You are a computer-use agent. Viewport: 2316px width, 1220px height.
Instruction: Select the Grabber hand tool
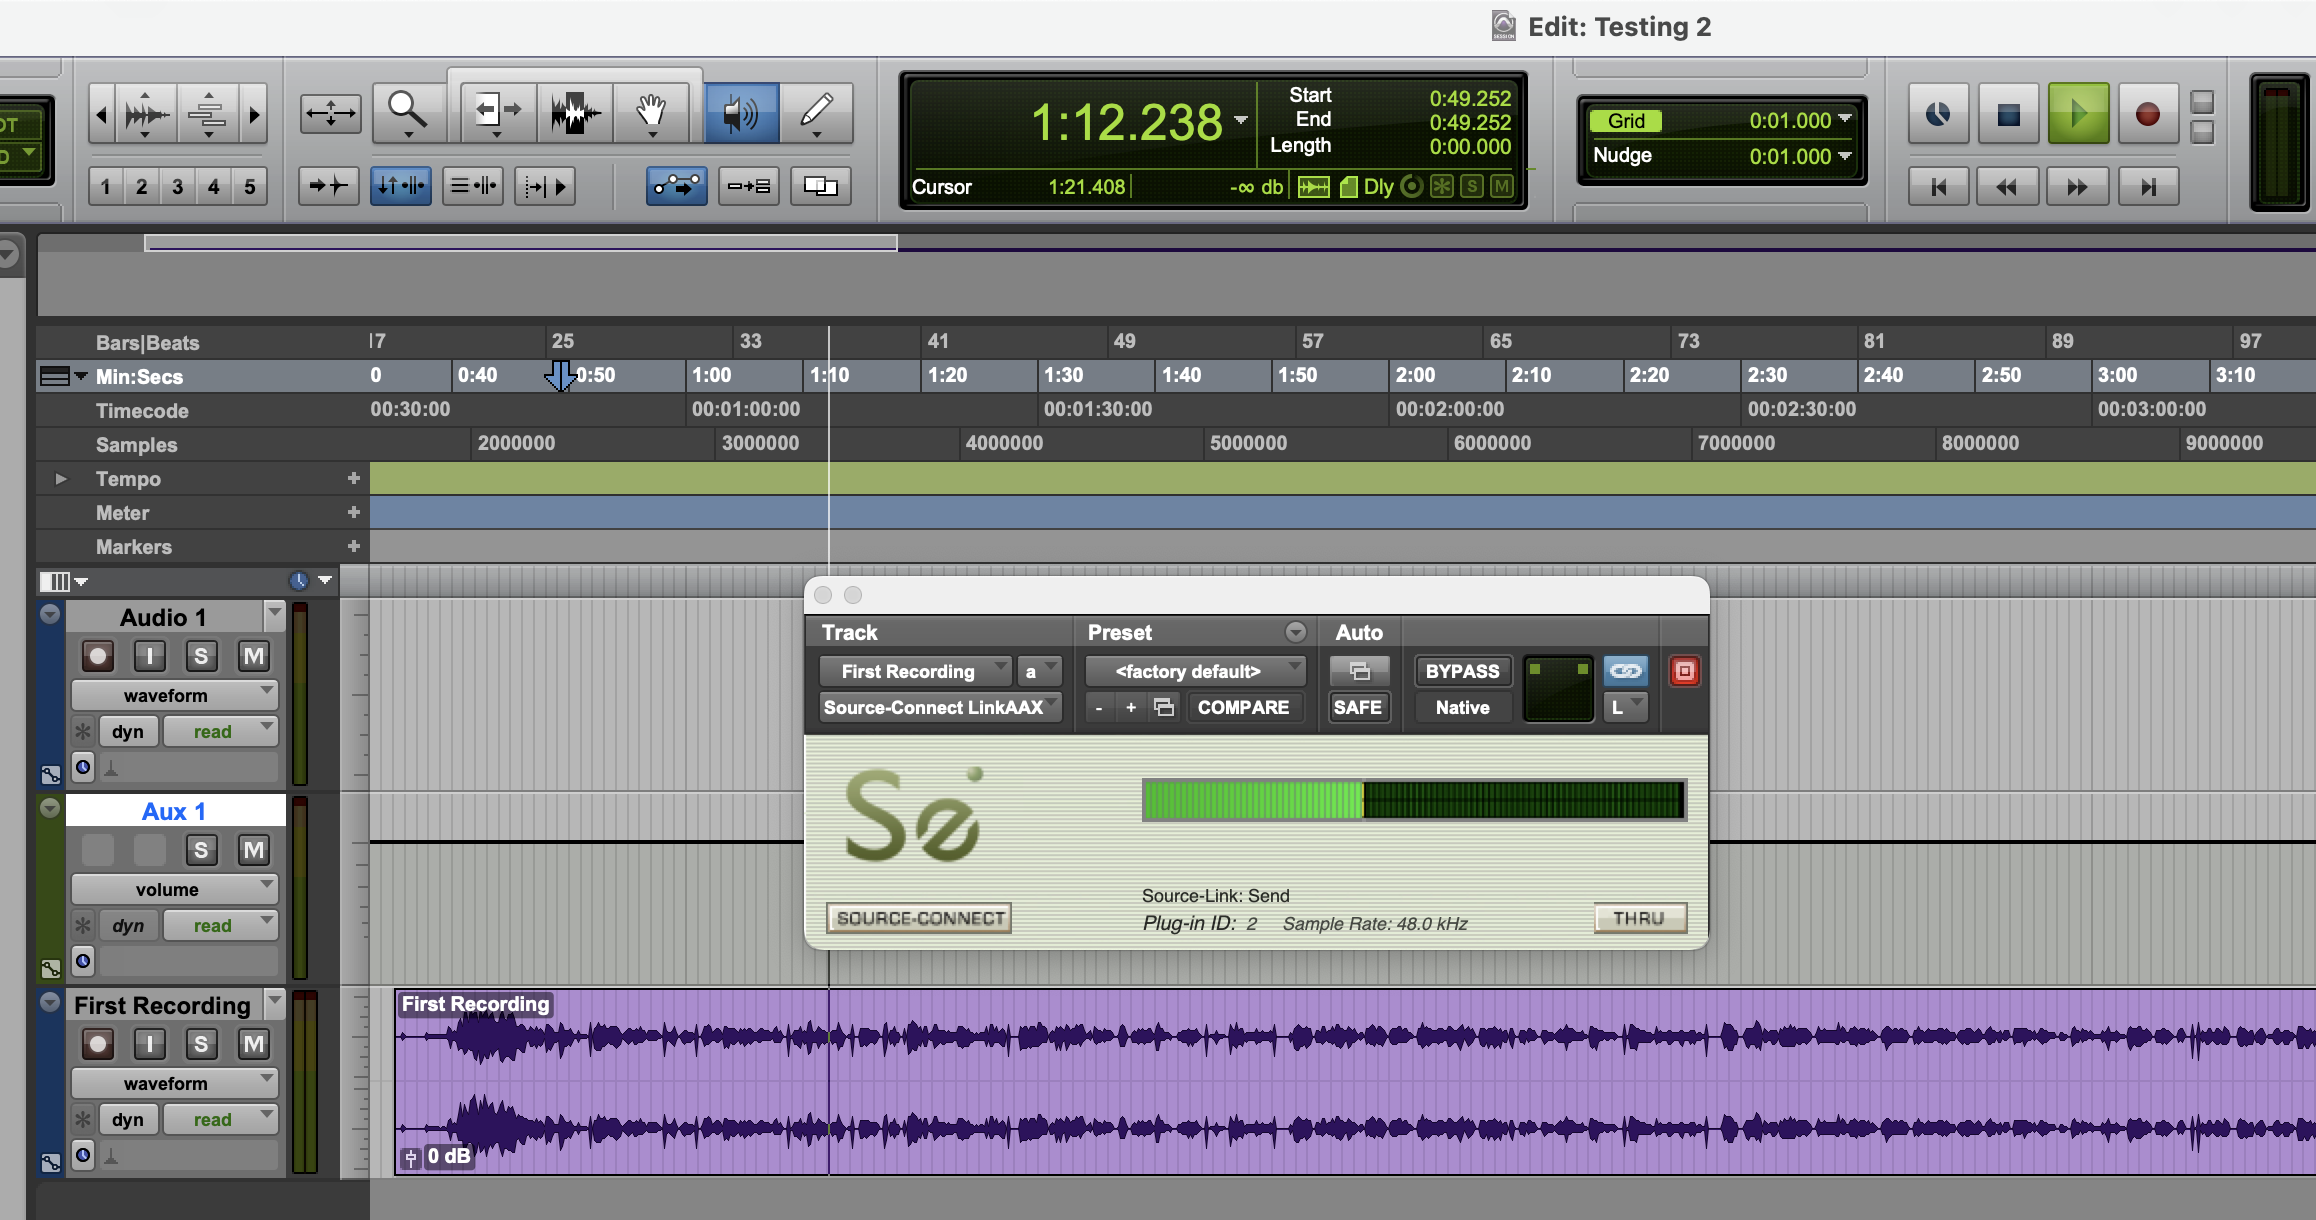[x=651, y=111]
